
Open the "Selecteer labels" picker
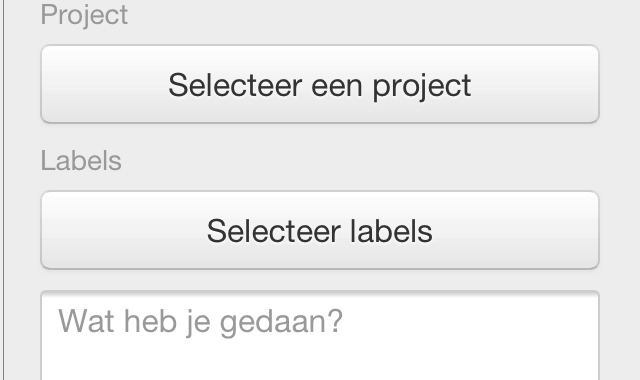[x=320, y=230]
